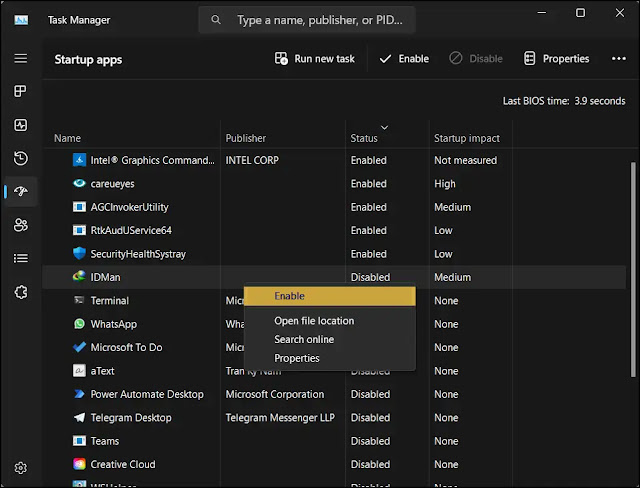Viewport: 640px width, 488px height.
Task: Click Intel Graphics Command icon
Action: (x=79, y=160)
